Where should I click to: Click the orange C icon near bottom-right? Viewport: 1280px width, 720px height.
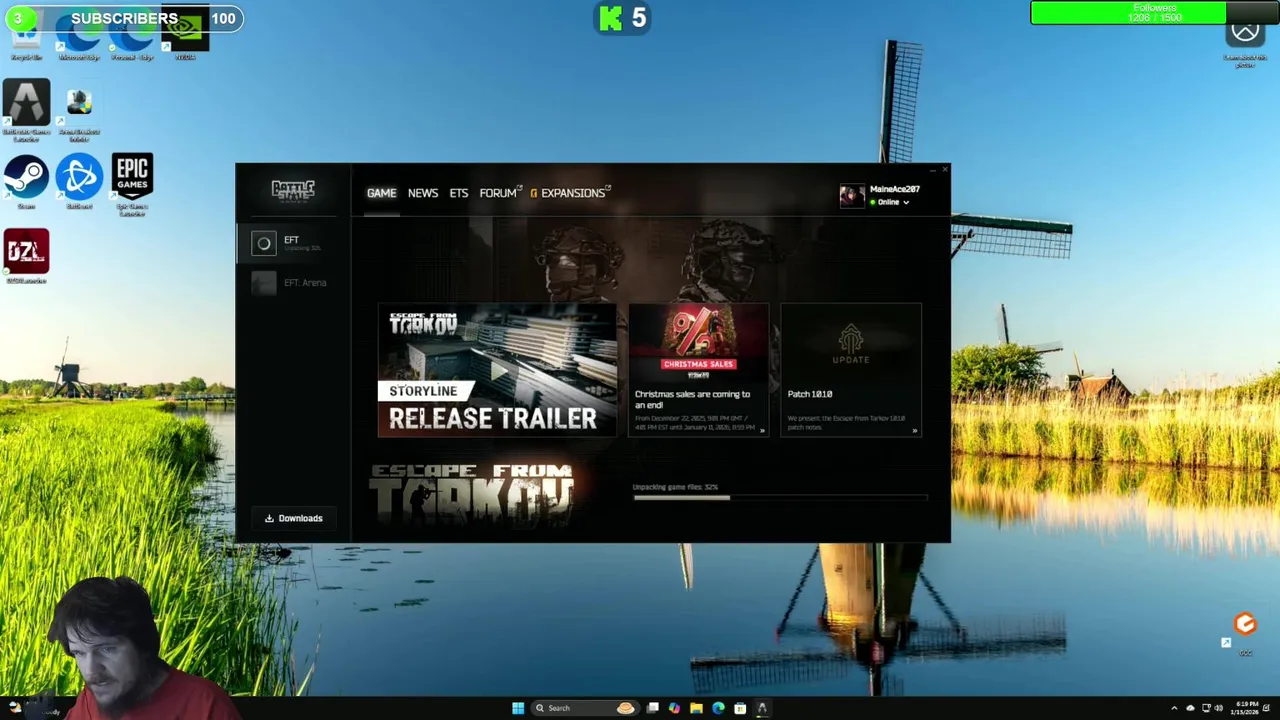1245,625
